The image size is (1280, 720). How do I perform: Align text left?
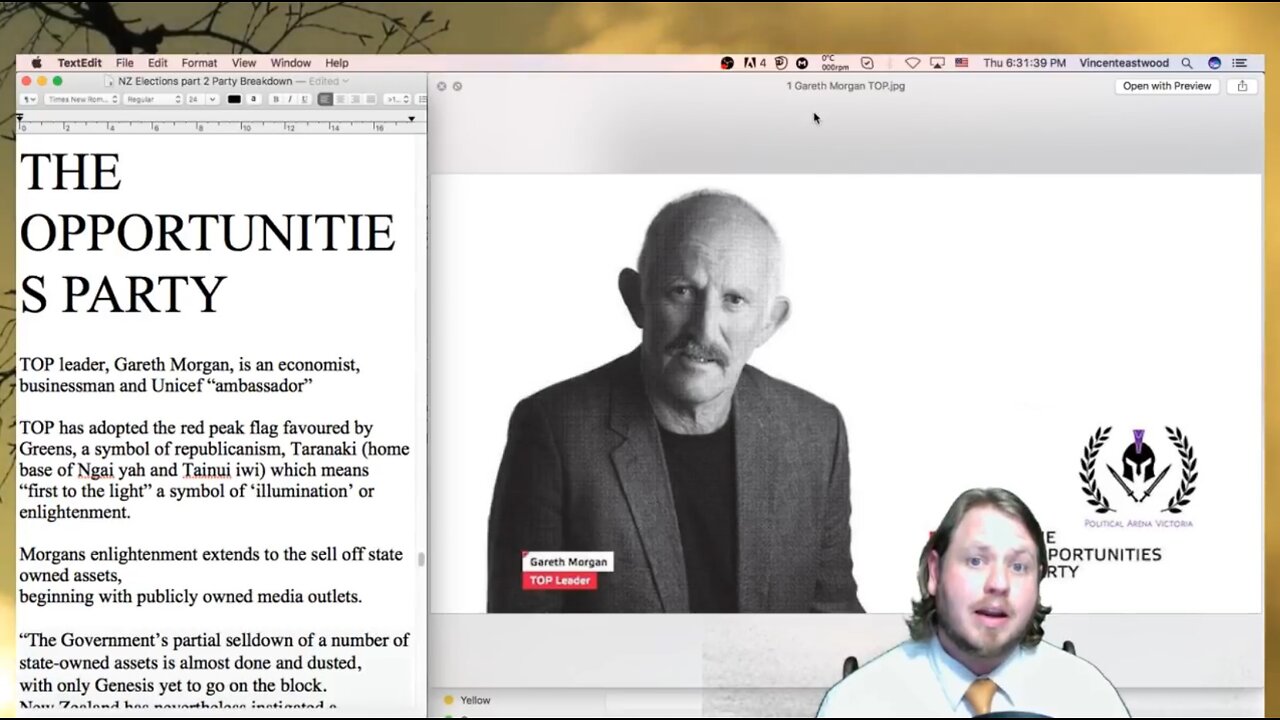click(325, 99)
